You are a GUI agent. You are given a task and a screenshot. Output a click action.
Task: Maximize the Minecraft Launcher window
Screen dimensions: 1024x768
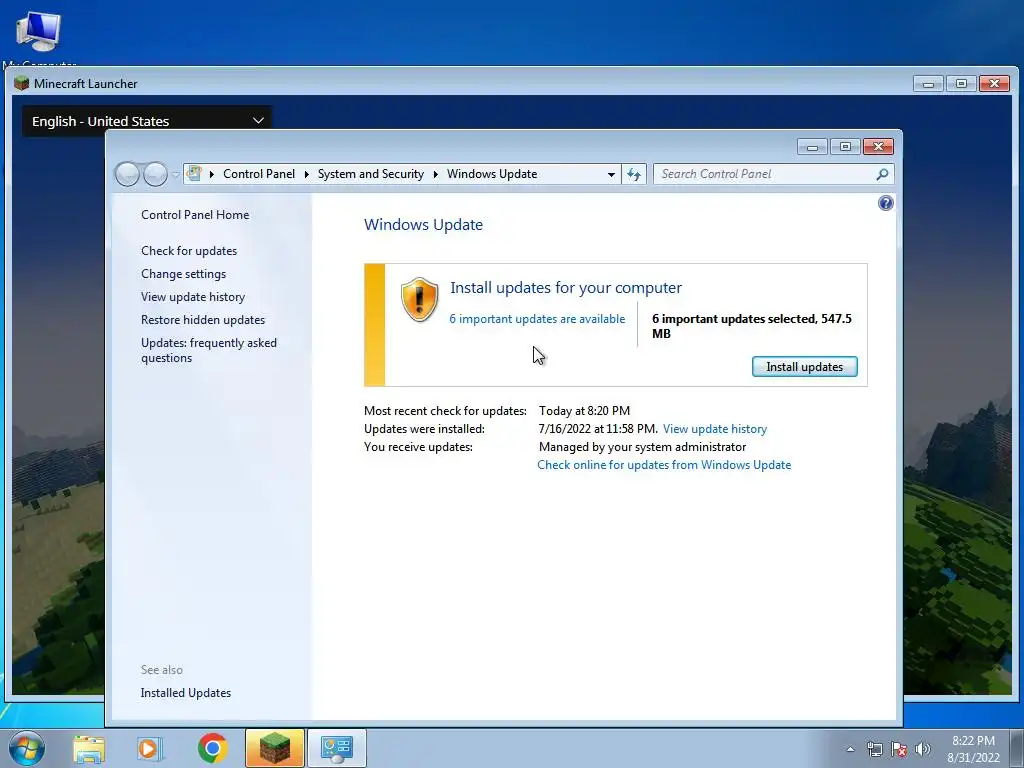(x=961, y=84)
